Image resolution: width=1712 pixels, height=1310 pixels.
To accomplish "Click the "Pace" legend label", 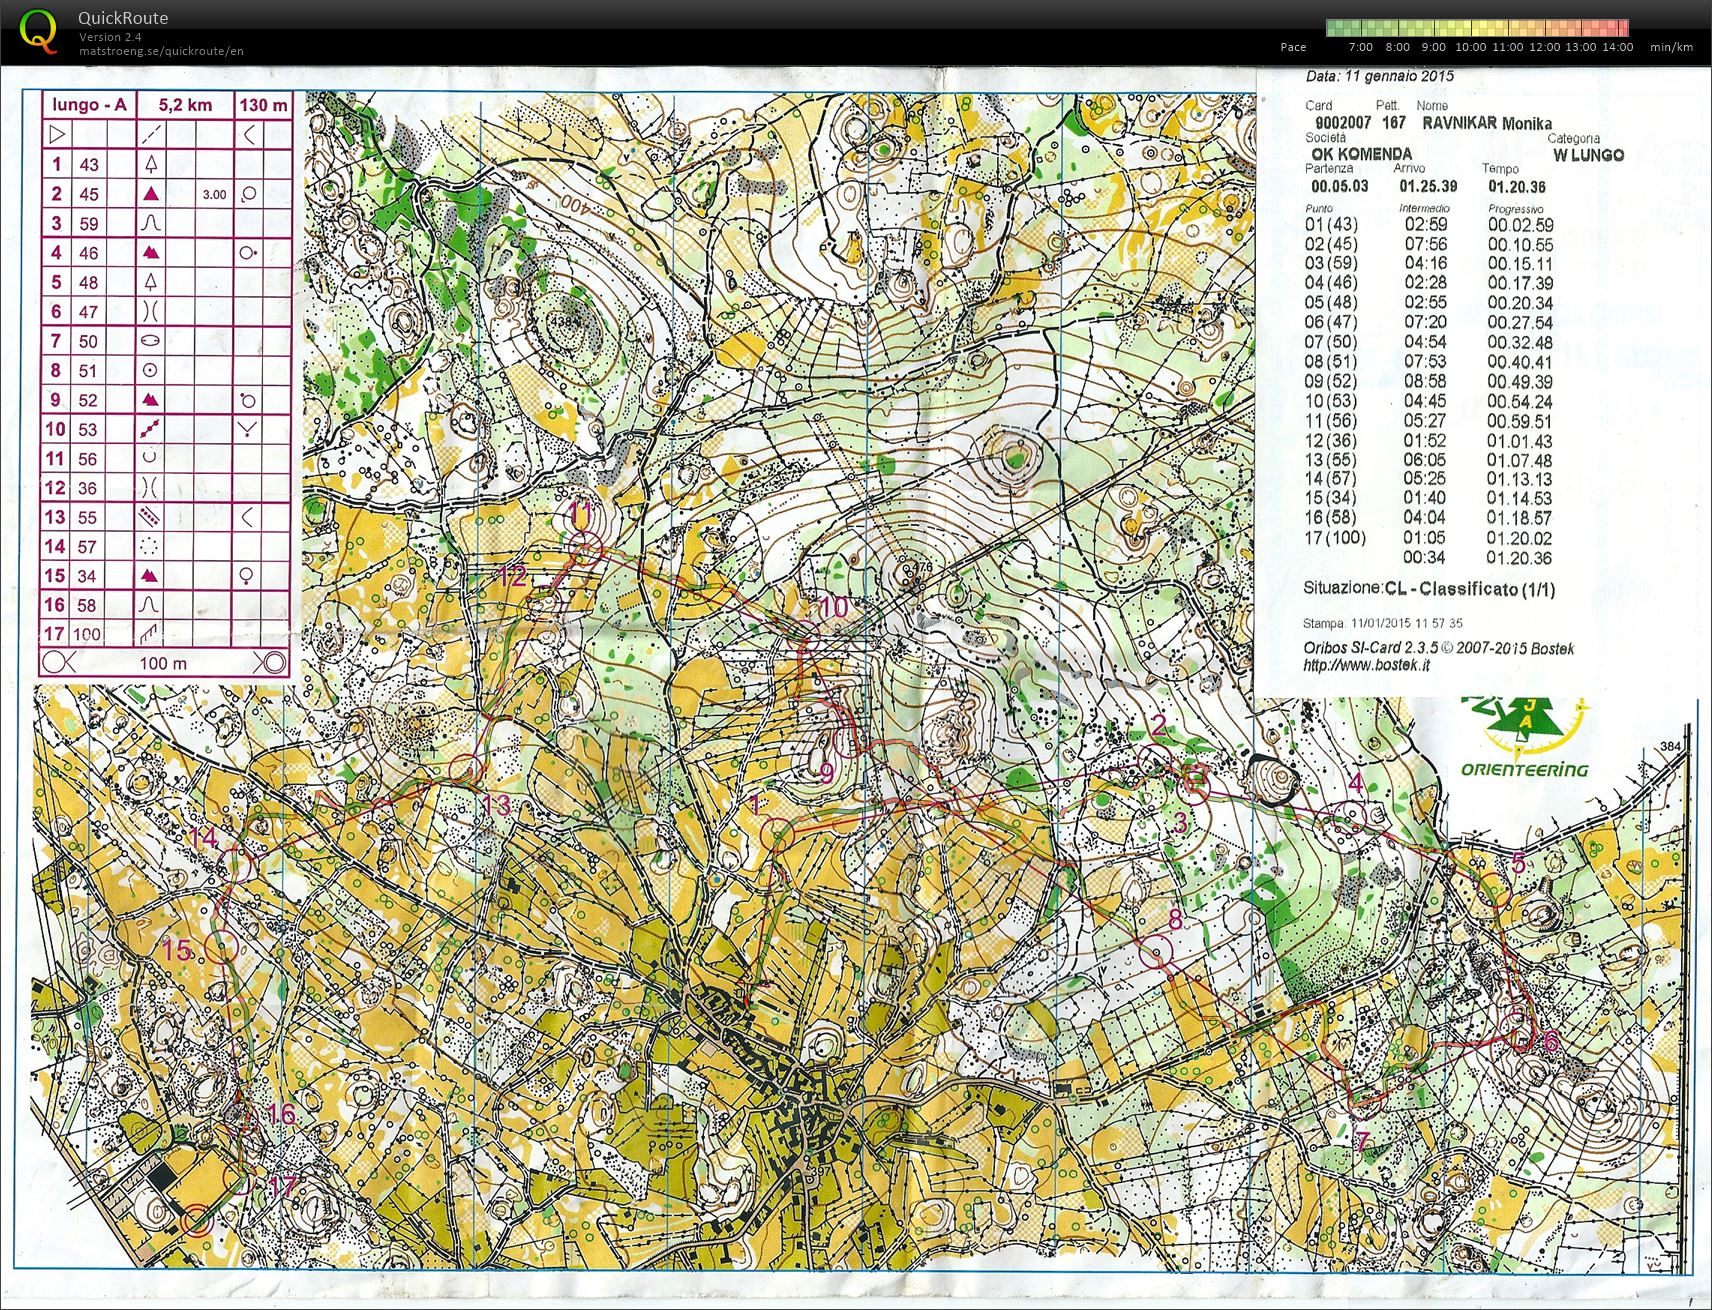I will point(1293,47).
